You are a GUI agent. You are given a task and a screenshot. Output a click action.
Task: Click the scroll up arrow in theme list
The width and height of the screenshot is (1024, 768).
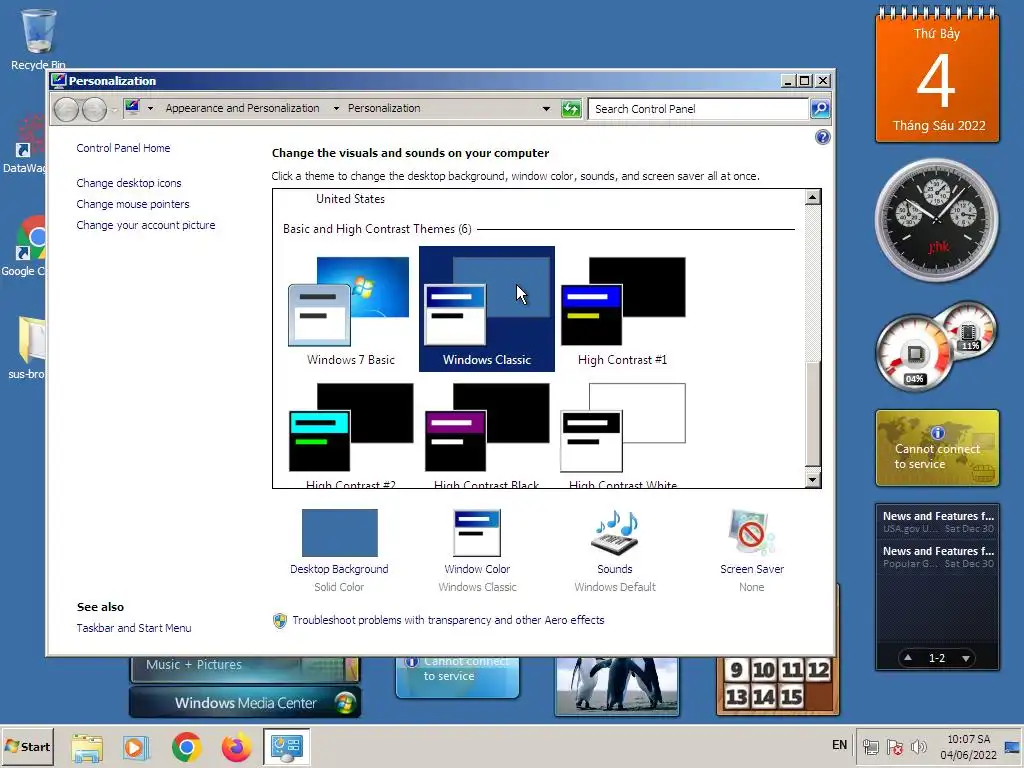[812, 197]
